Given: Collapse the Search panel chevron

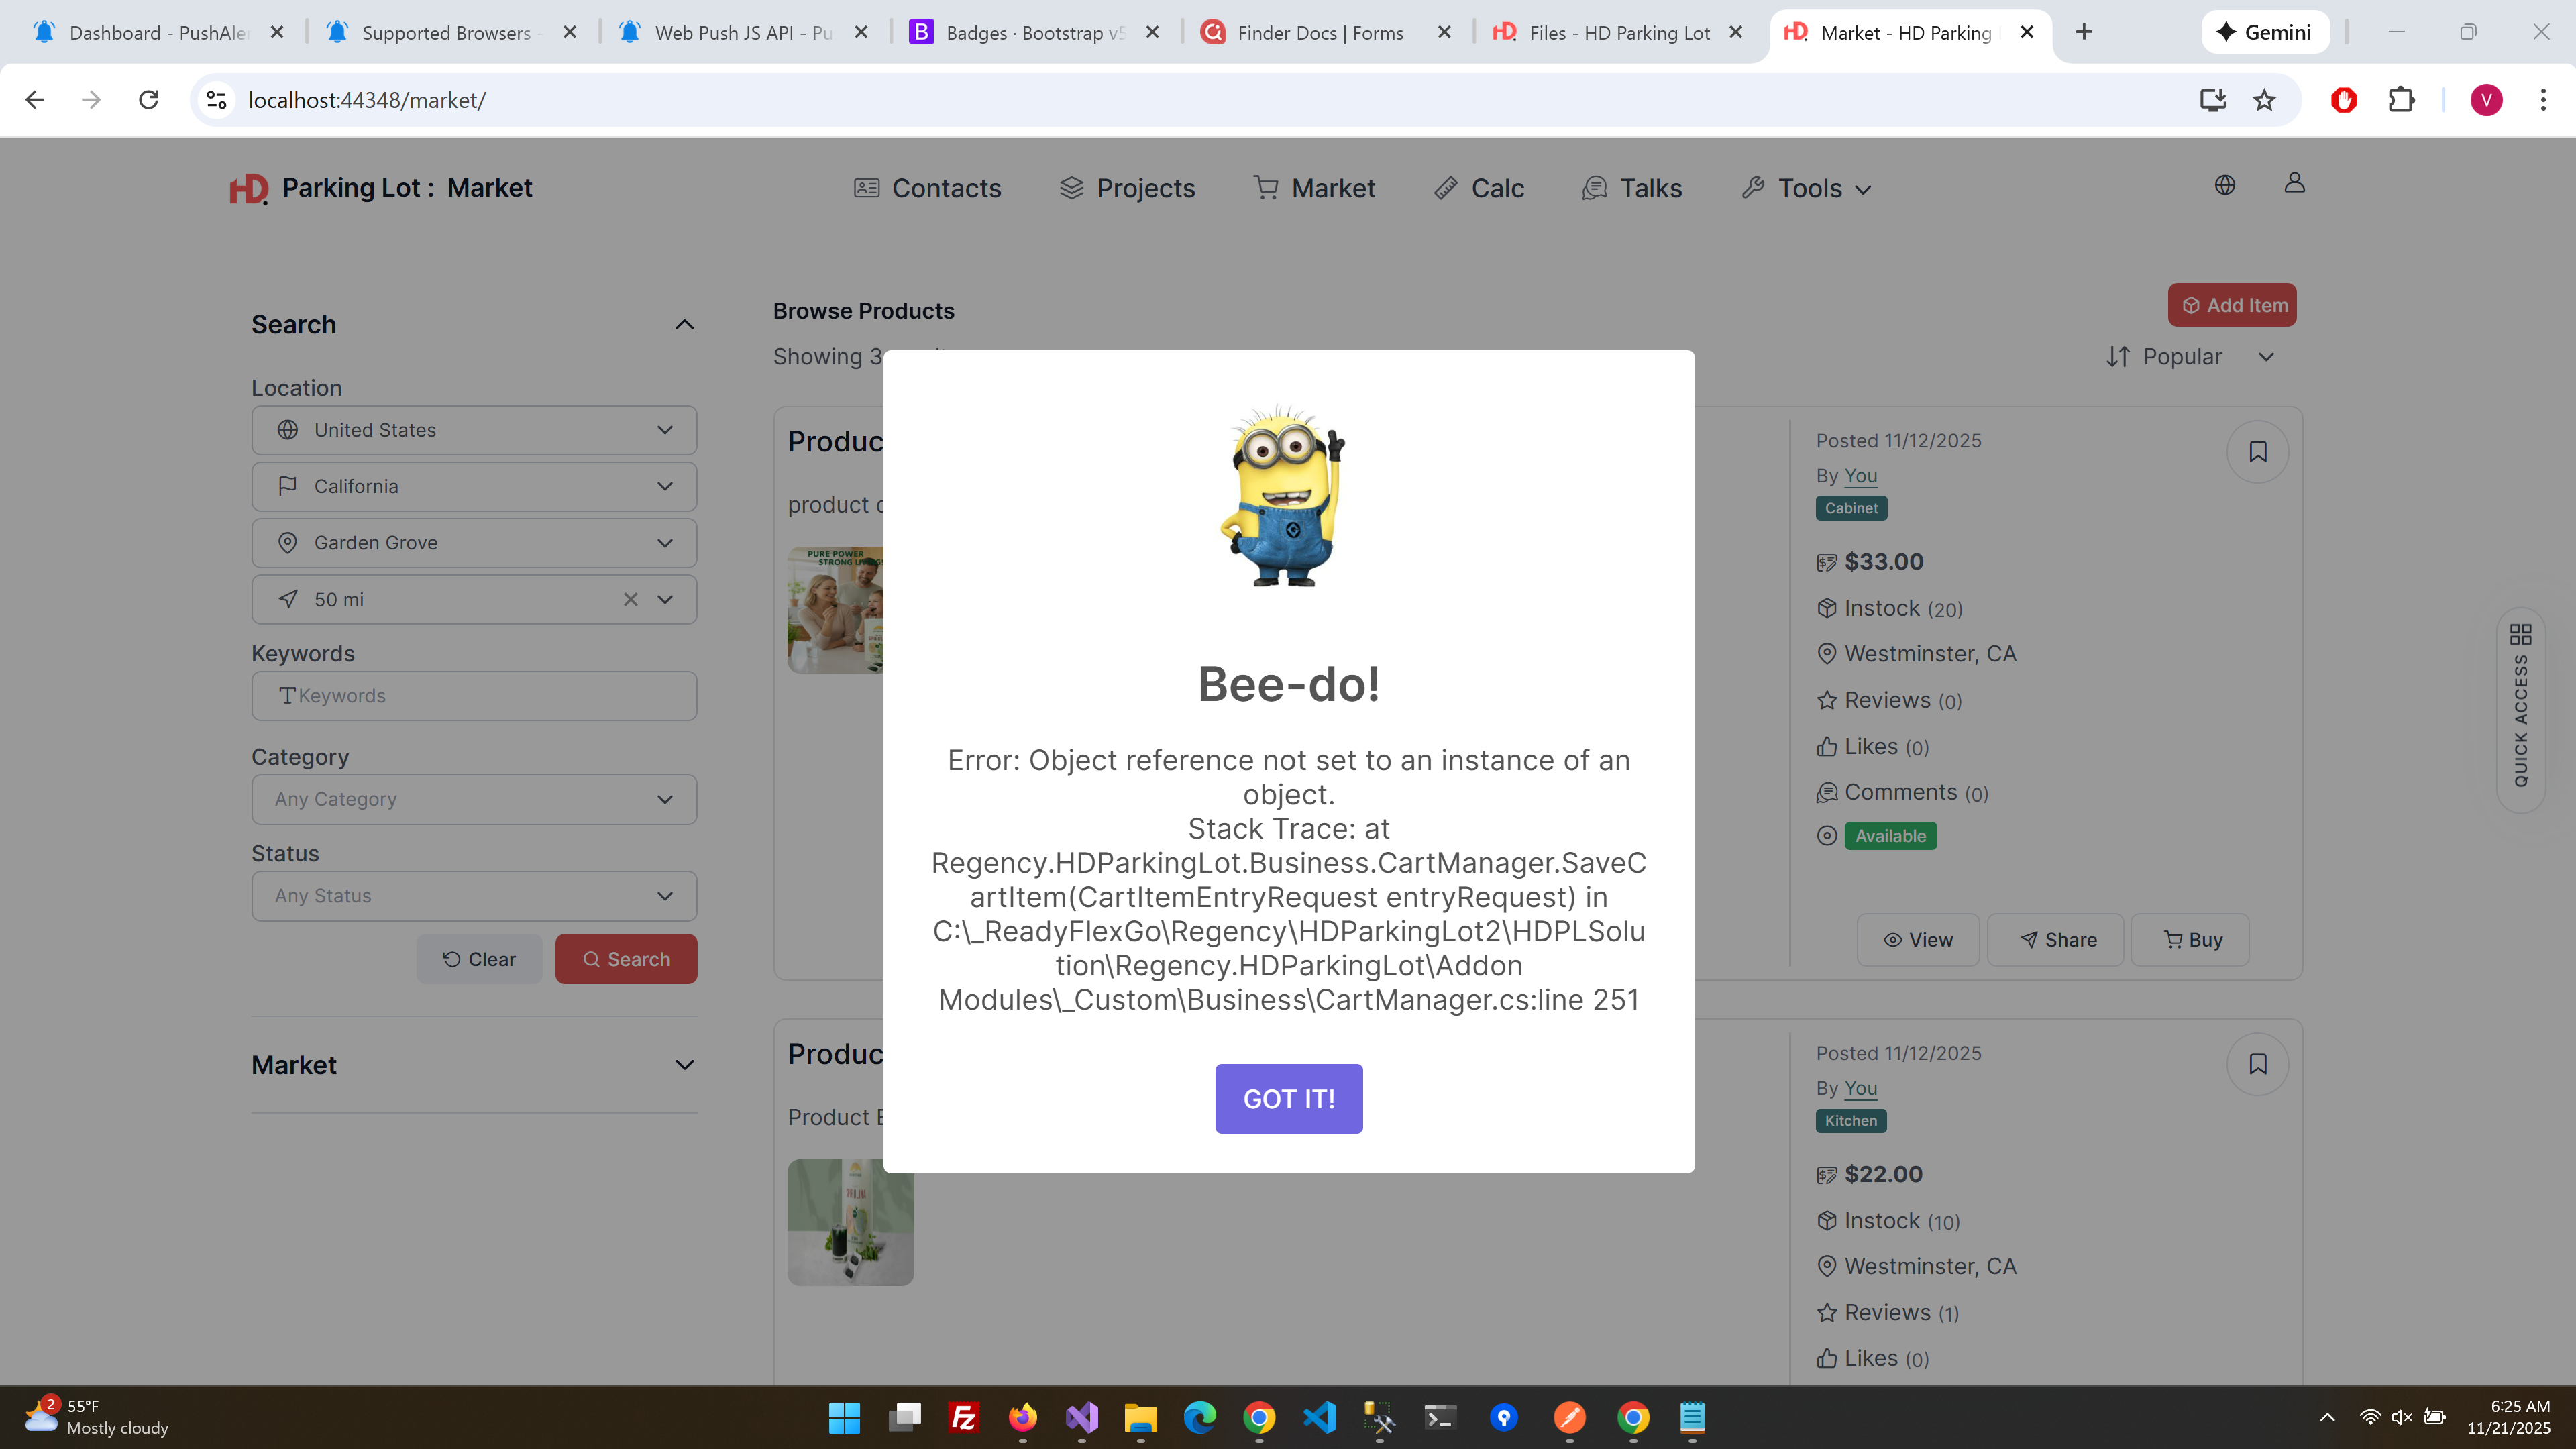Looking at the screenshot, I should tap(684, 324).
